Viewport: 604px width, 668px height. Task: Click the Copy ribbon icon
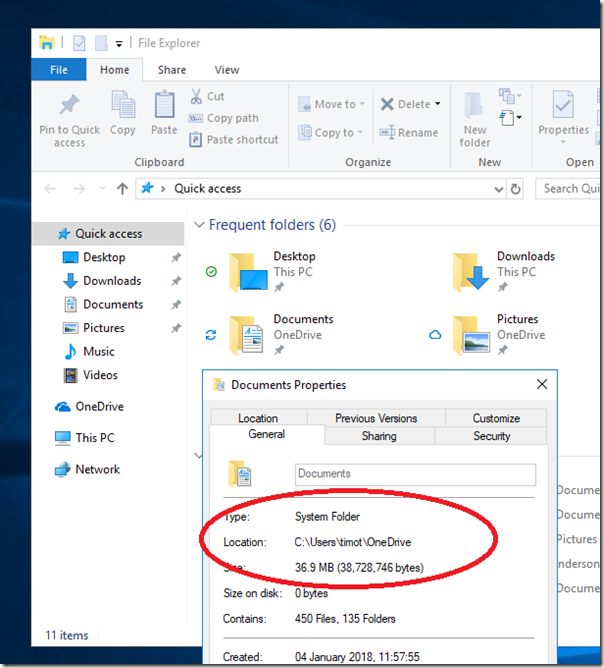(123, 104)
